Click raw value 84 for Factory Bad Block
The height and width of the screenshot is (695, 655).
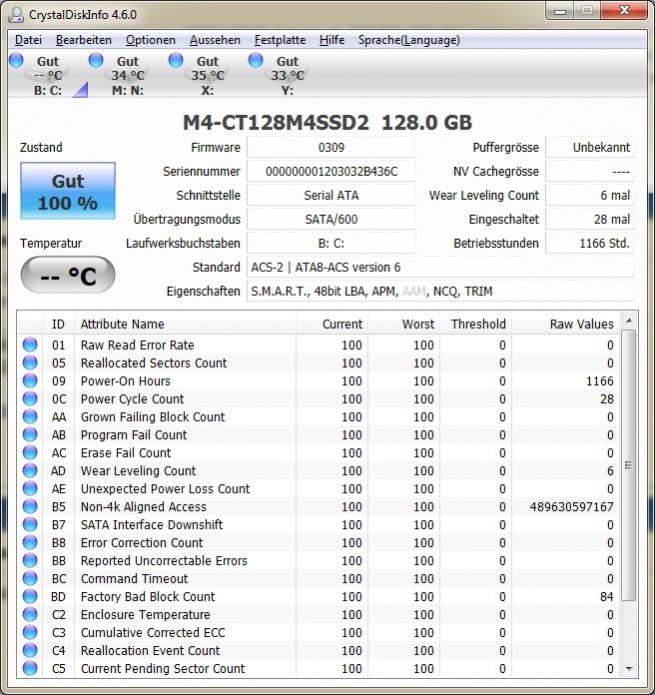click(x=607, y=597)
